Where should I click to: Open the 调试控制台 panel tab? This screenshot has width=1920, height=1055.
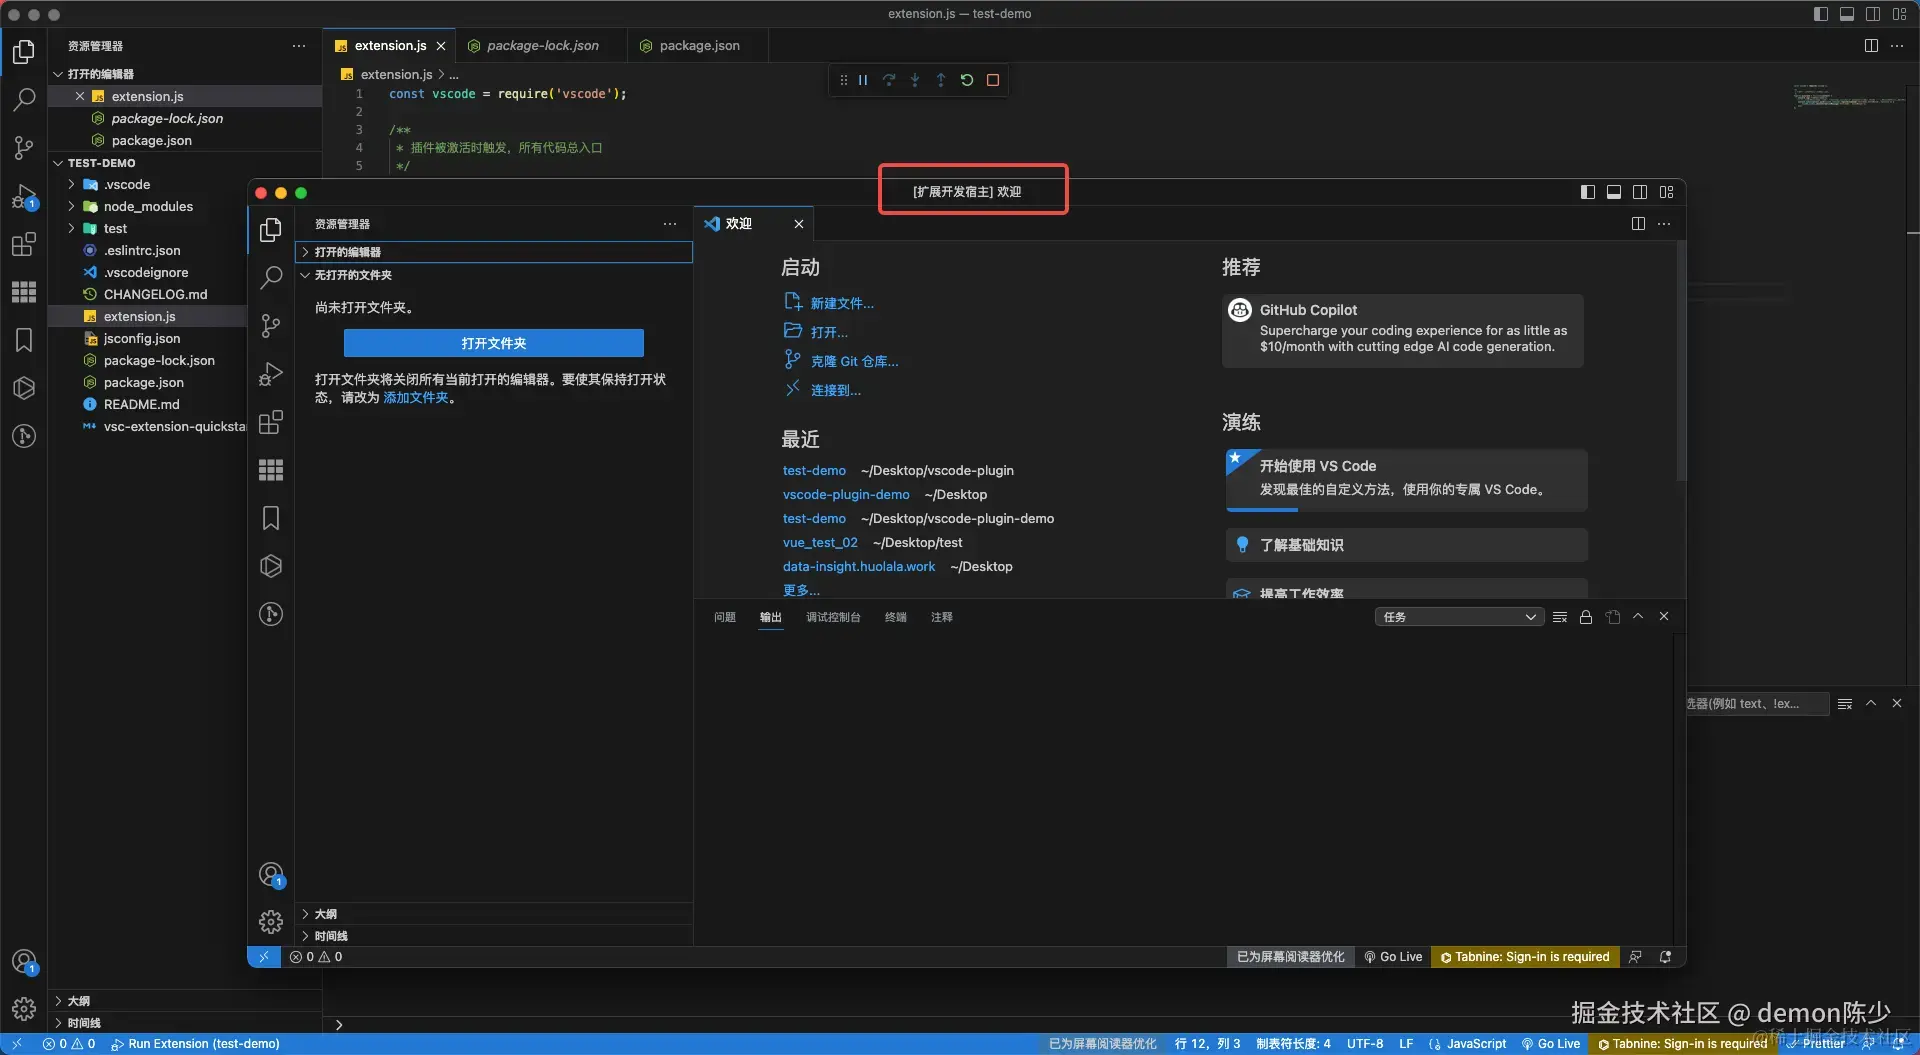coord(833,617)
